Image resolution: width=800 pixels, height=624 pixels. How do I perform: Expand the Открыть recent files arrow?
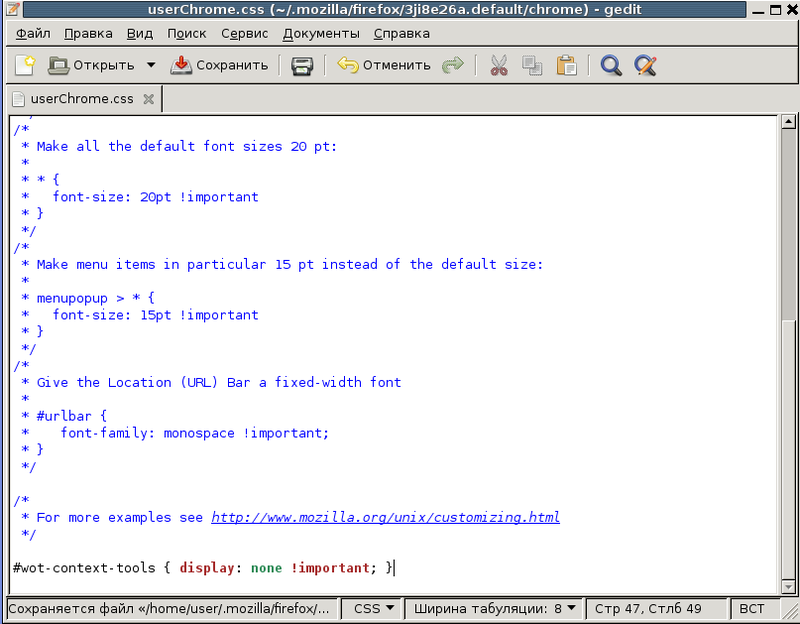151,66
